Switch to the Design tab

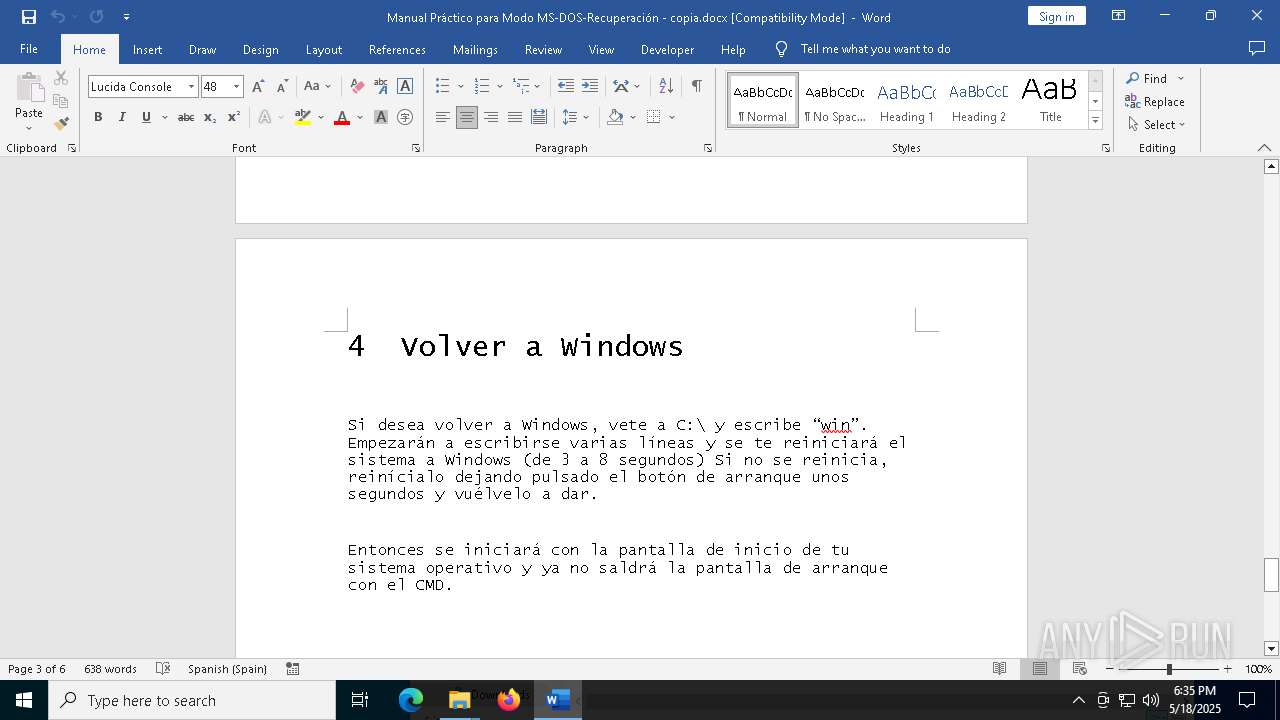[260, 49]
